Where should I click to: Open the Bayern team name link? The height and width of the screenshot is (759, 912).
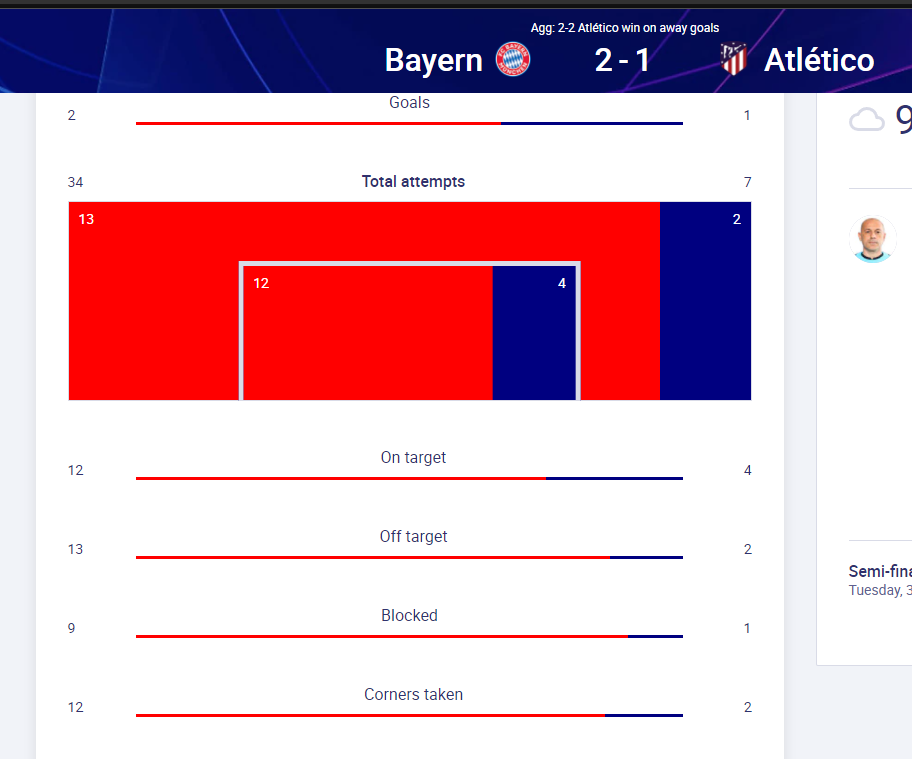[433, 60]
